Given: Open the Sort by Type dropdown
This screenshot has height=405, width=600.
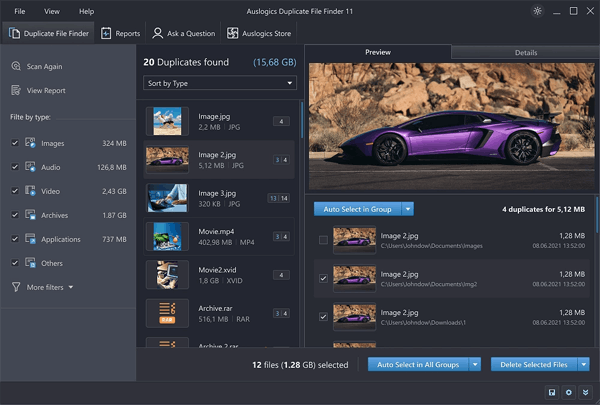Looking at the screenshot, I should click(220, 83).
